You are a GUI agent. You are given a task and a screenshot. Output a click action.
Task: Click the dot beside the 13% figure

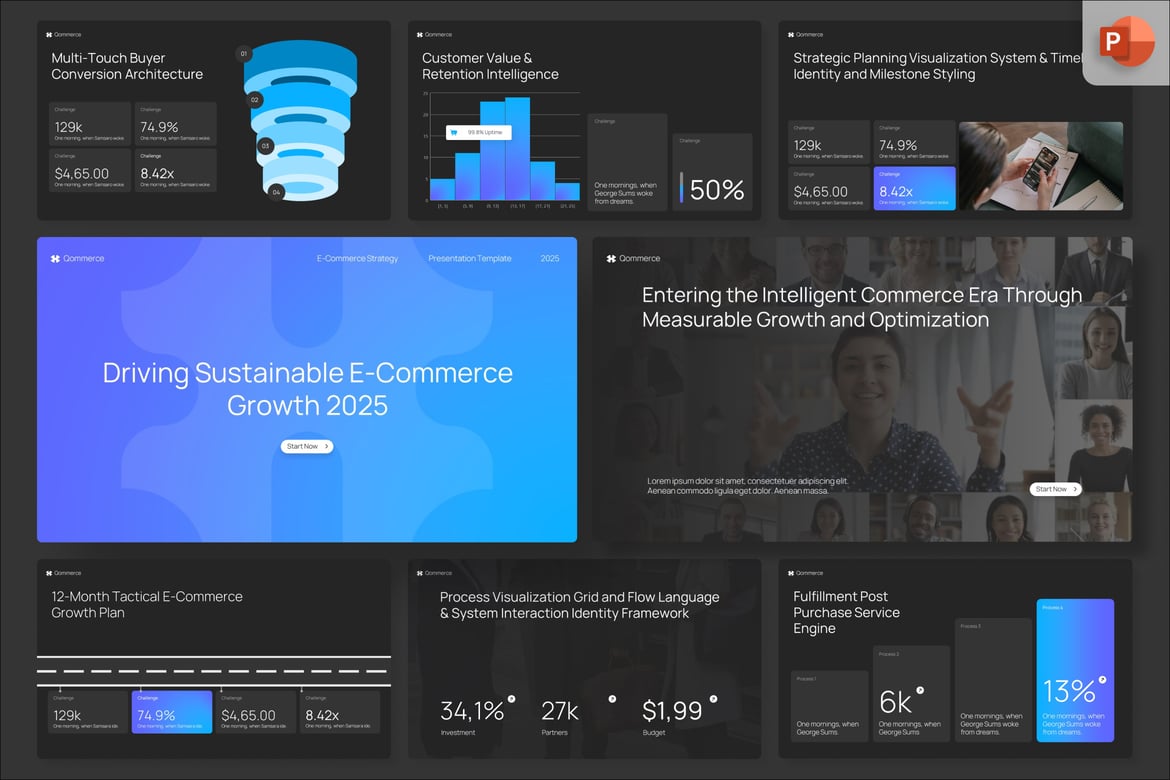1102,680
